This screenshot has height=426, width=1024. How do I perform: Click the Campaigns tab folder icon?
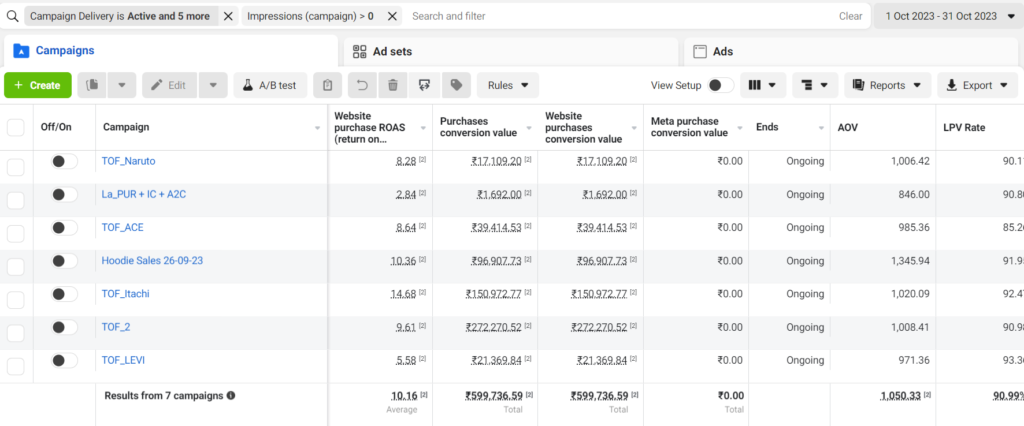pos(21,50)
